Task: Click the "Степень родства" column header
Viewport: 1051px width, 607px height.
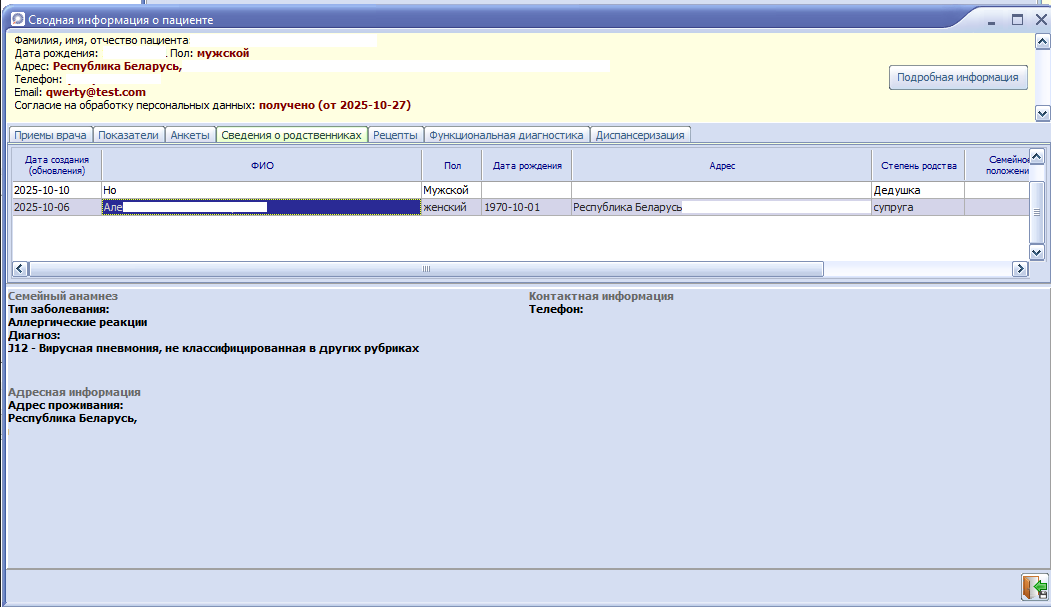Action: click(x=919, y=165)
